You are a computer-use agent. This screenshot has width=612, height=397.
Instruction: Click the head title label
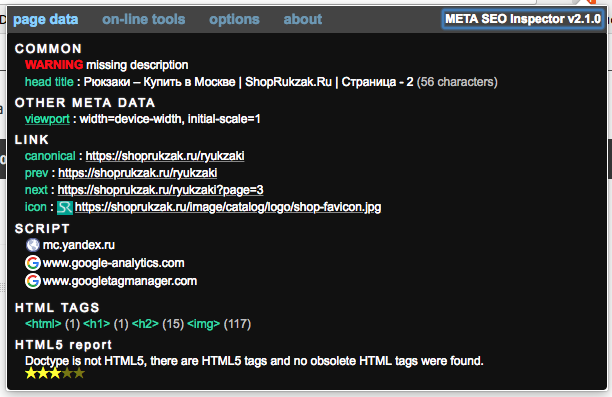click(49, 82)
